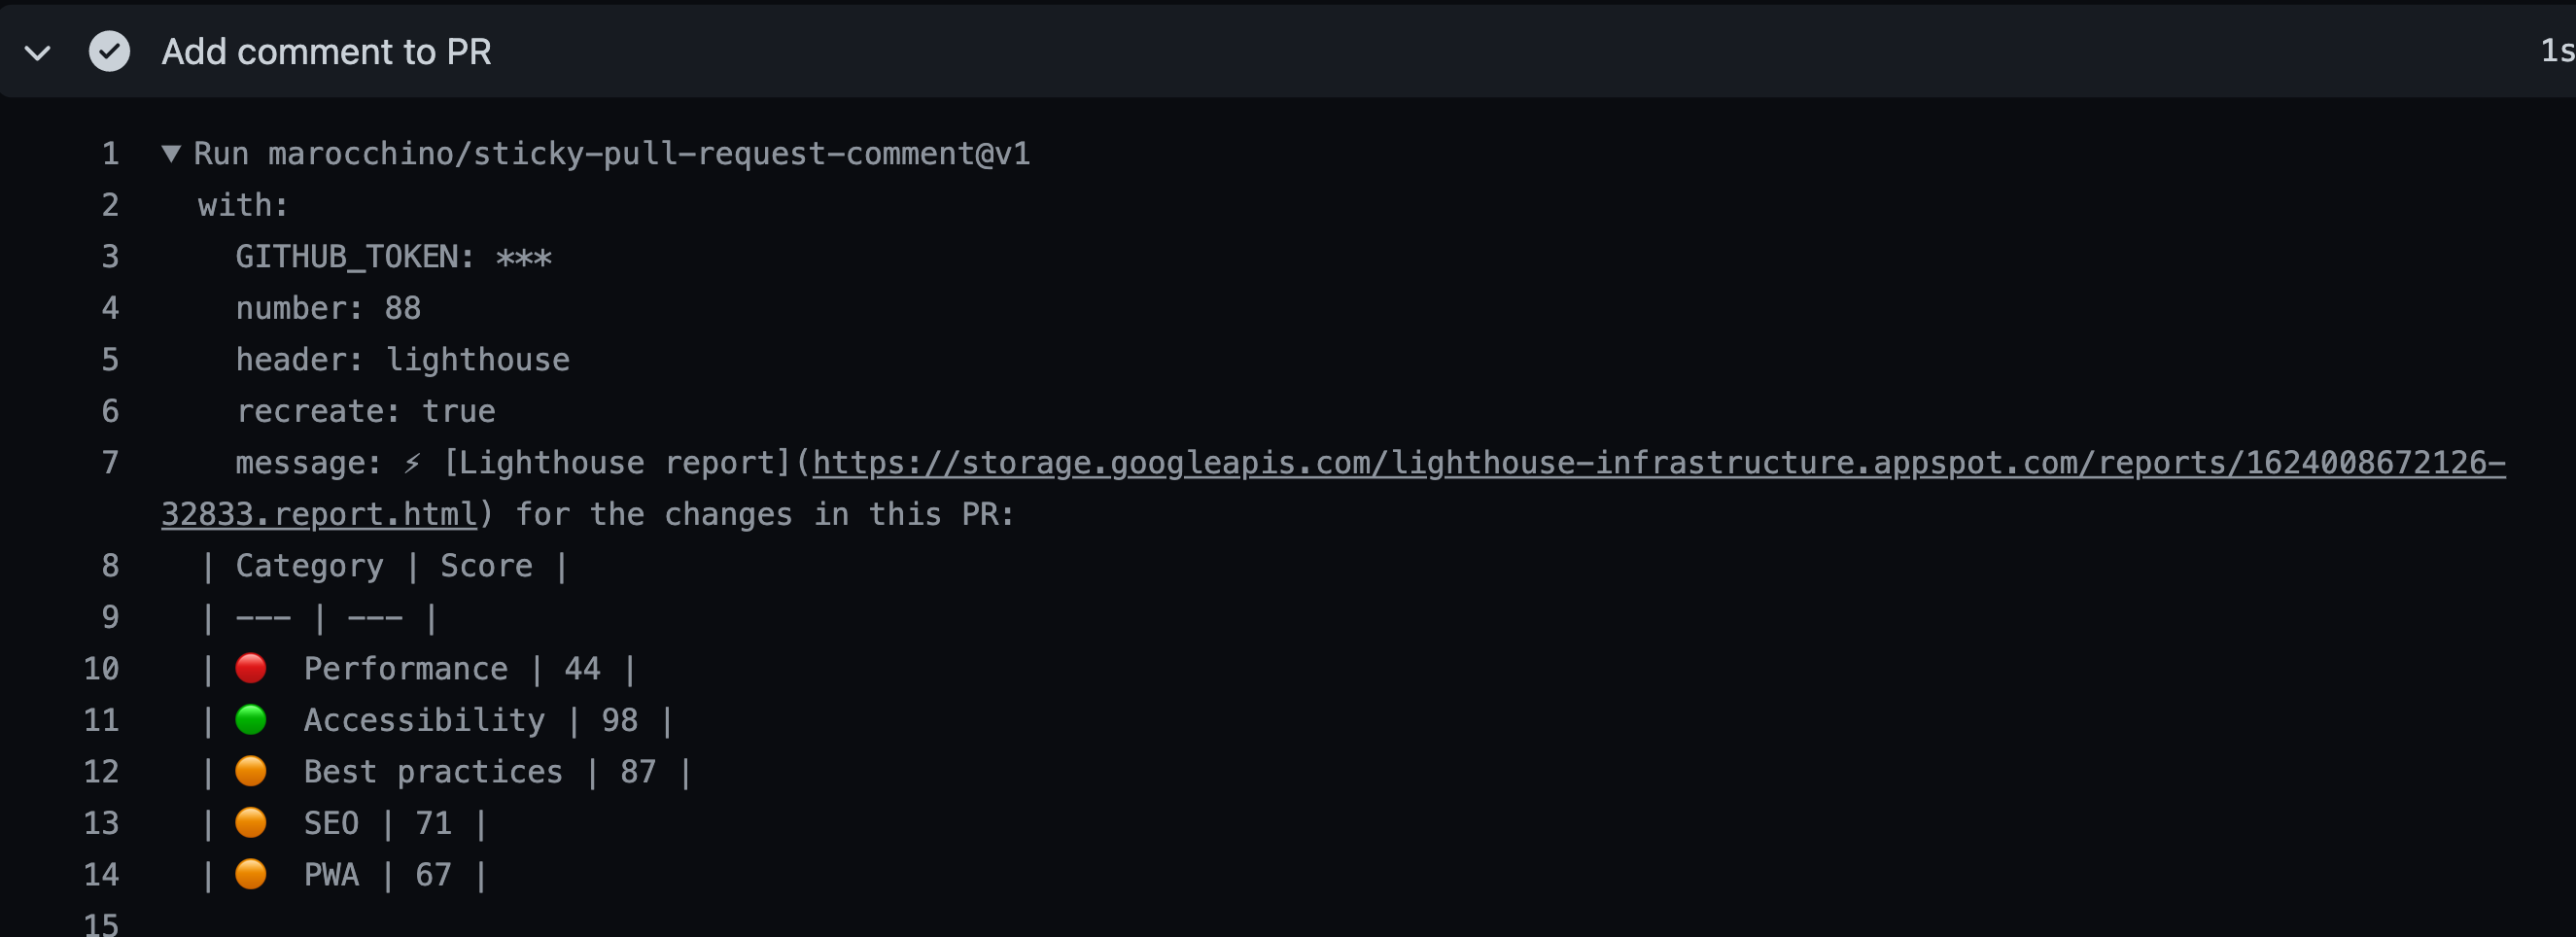
Task: Click the orange Best practices score indicator
Action: tap(251, 771)
